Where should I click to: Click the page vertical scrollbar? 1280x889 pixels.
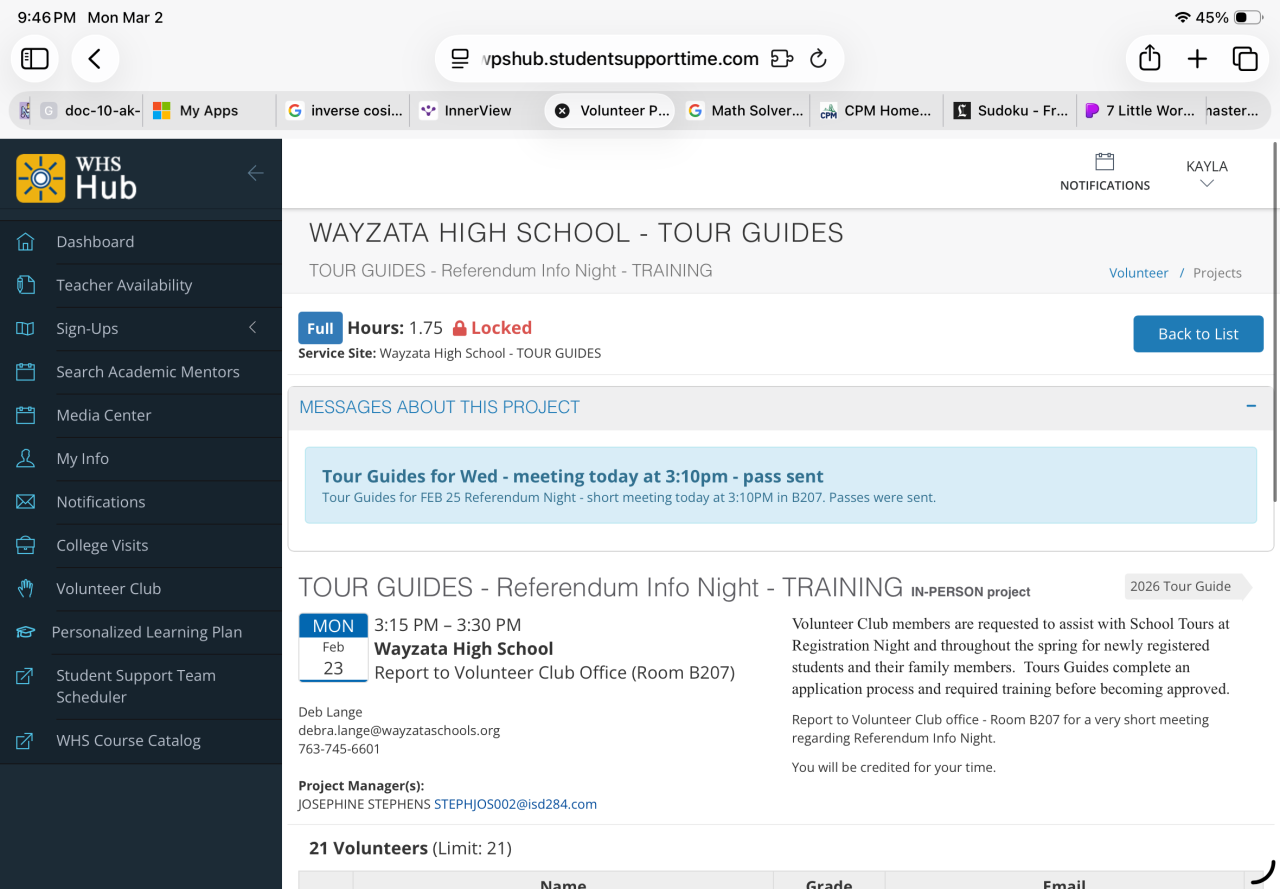(1275, 322)
